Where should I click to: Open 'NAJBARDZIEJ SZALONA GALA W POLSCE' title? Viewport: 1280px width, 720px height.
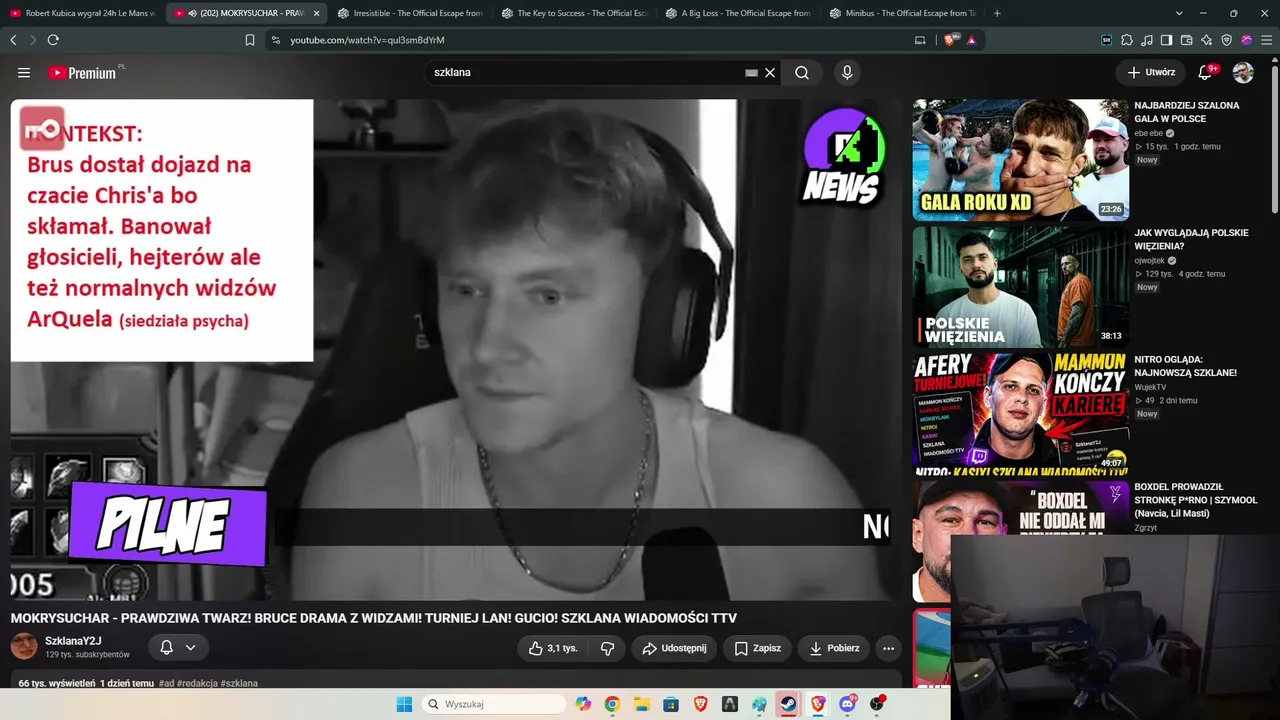pos(1187,112)
